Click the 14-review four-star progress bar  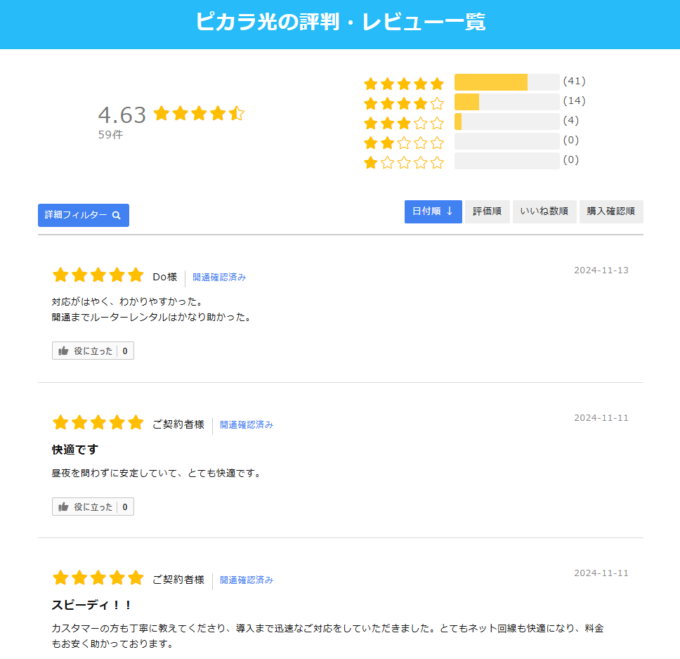click(x=507, y=102)
